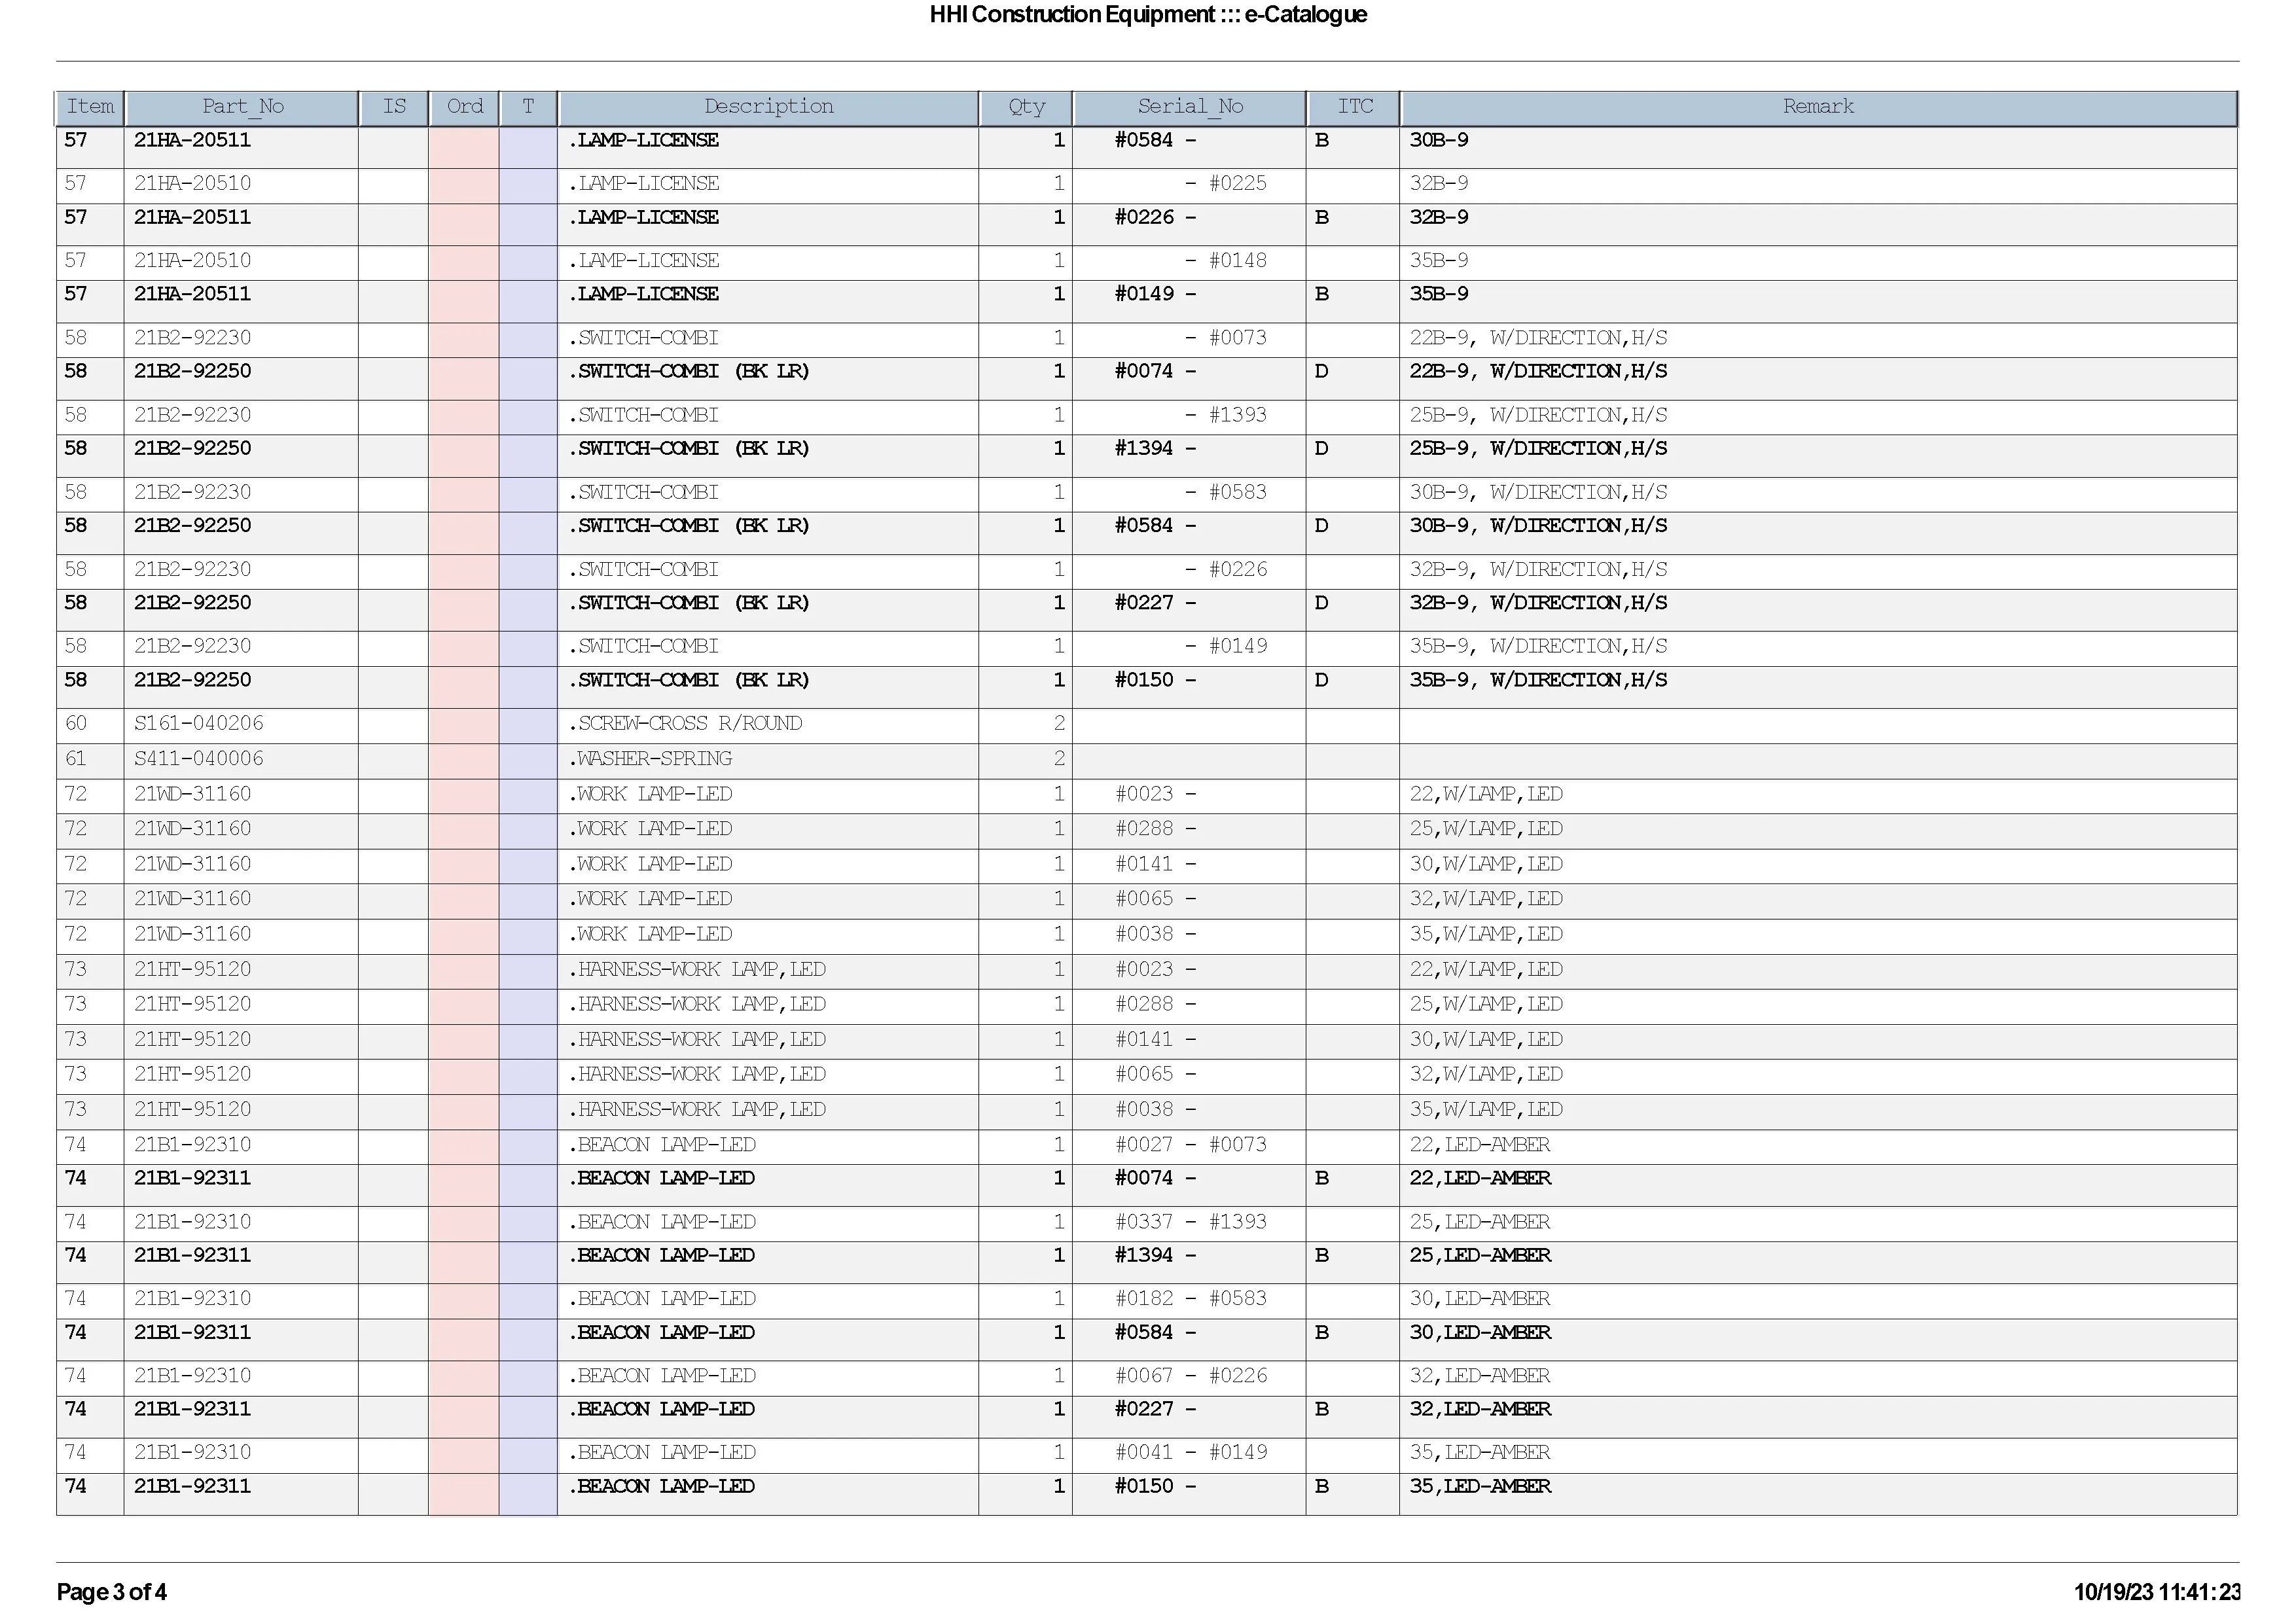Click remark 25B-9, W/DIRECTION,H/S bold row
Viewport: 2296px width, 1623px height.
point(1538,449)
